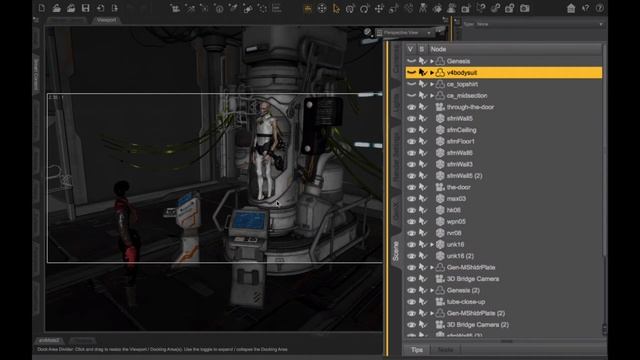This screenshot has width=640, height=360.
Task: Expand the ce_midsection node
Action: coord(432,96)
